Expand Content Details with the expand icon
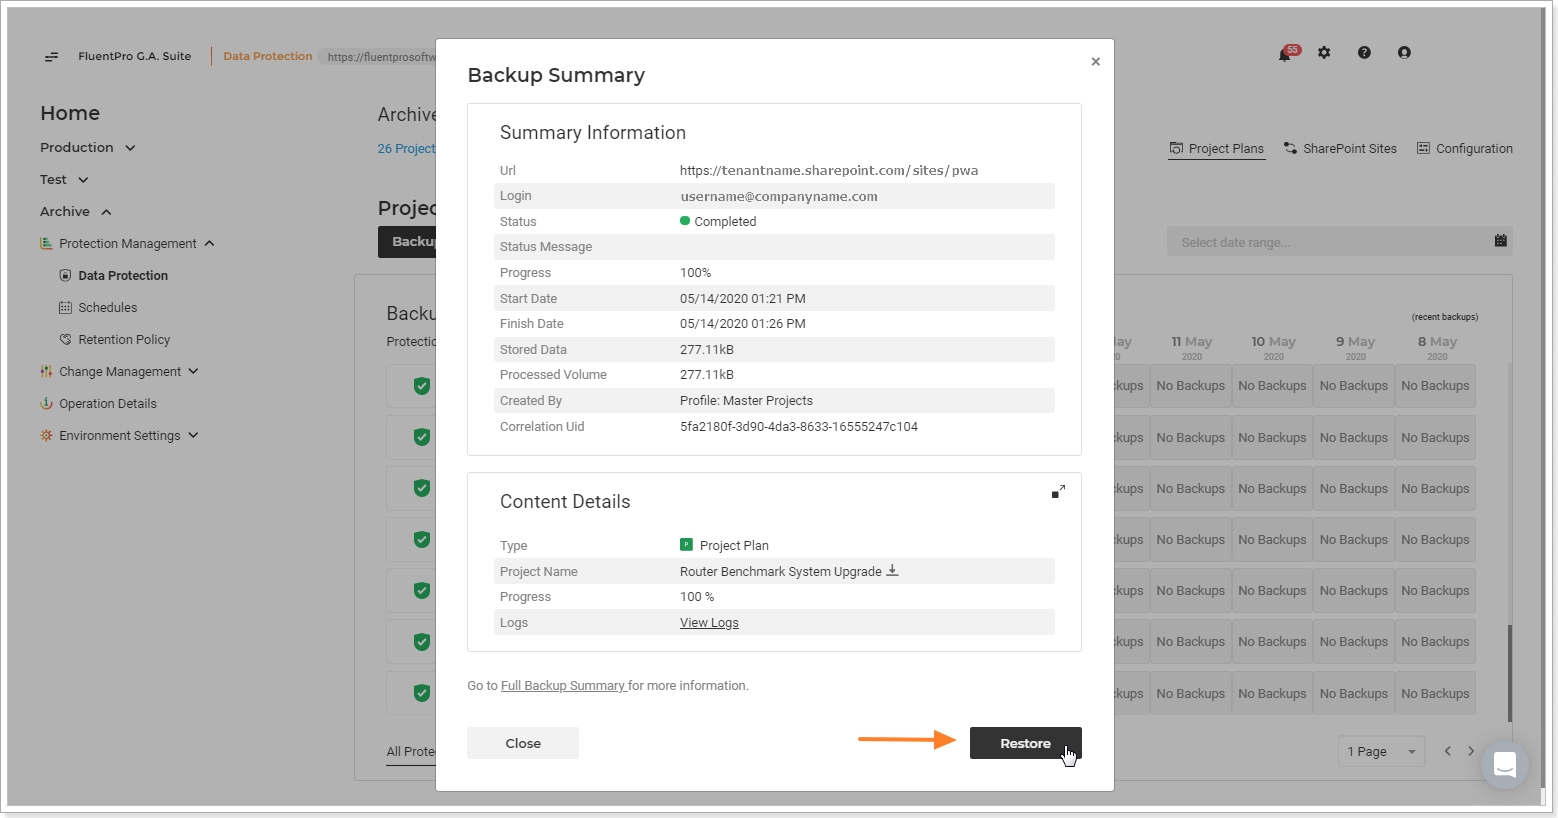1558x818 pixels. tap(1058, 492)
